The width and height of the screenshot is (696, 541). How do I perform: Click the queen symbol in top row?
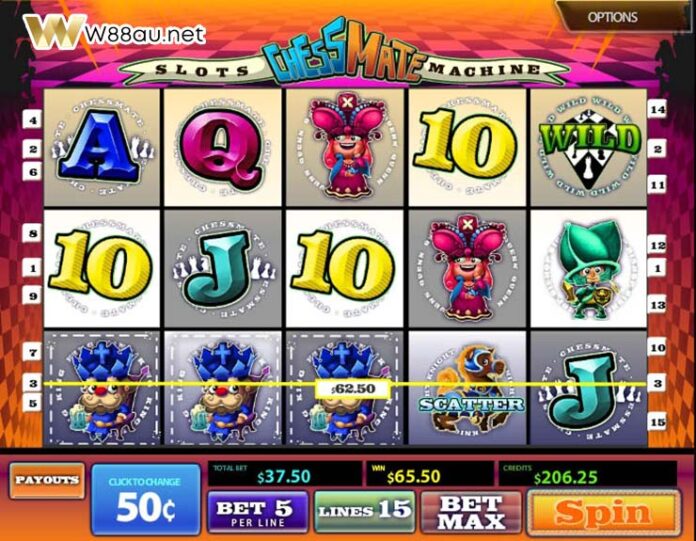coord(345,147)
